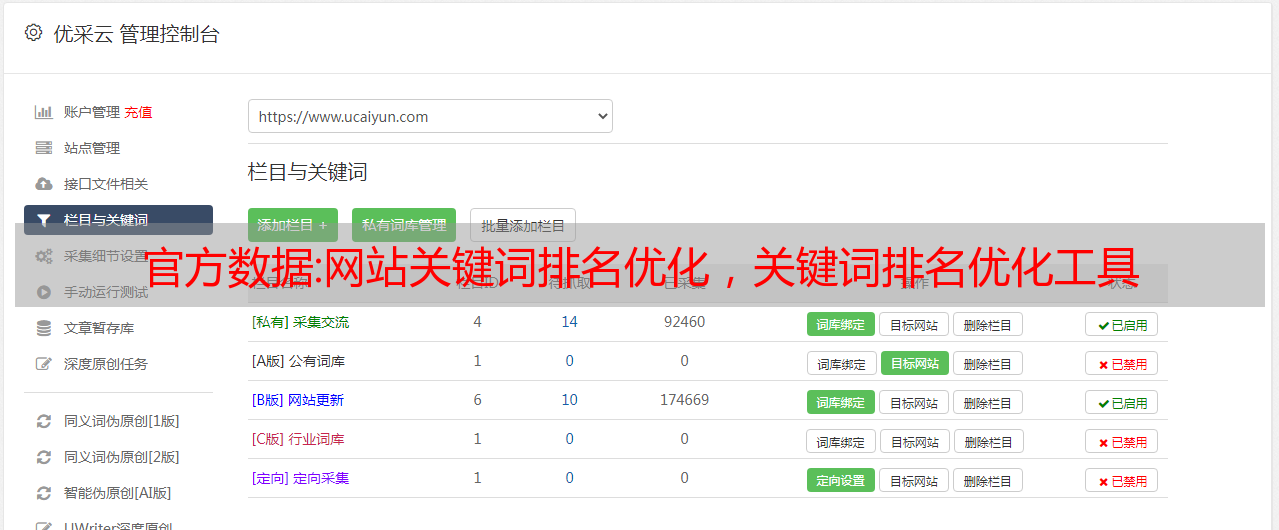Screen dimensions: 1279x530
Task: Click 词库绑定 for 公有词库 row
Action: [841, 363]
